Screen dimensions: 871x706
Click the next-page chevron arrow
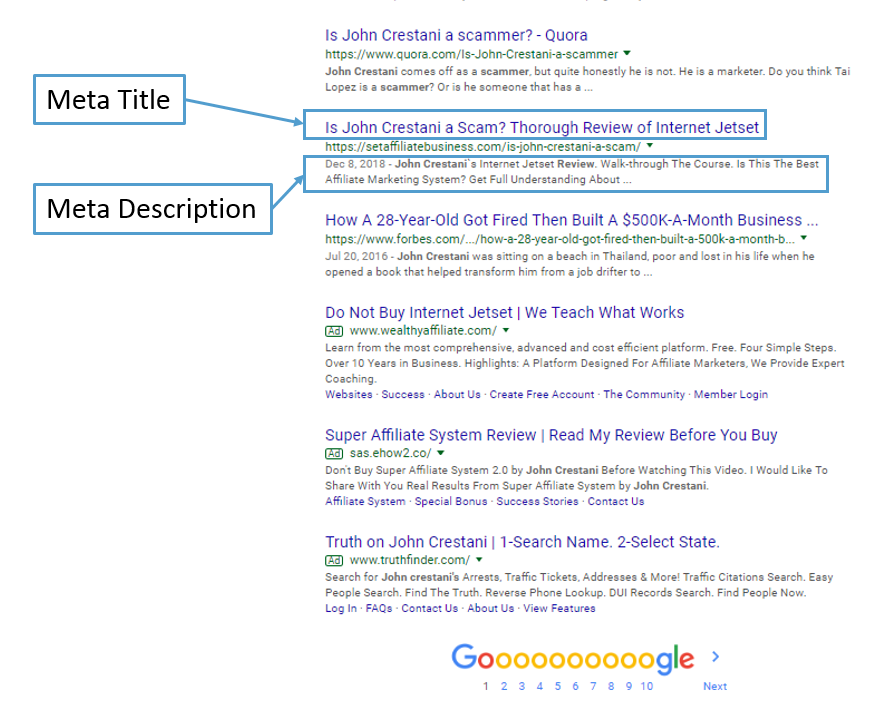pyautogui.click(x=715, y=657)
